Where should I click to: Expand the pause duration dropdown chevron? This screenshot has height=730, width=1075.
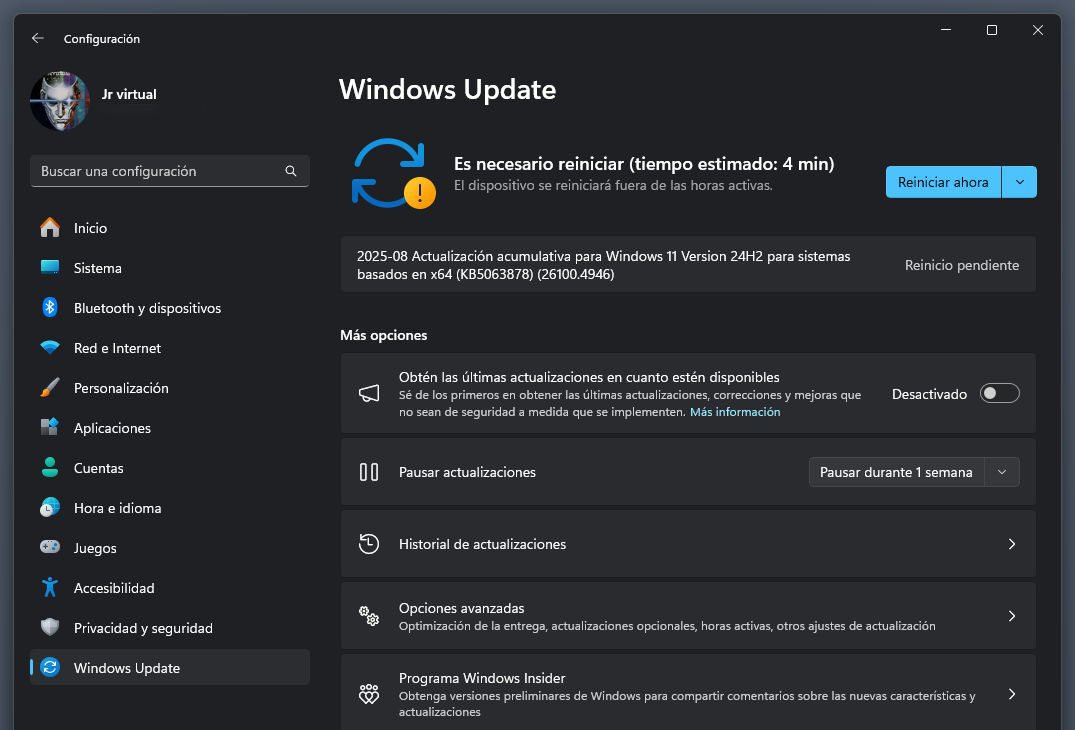tap(1002, 472)
